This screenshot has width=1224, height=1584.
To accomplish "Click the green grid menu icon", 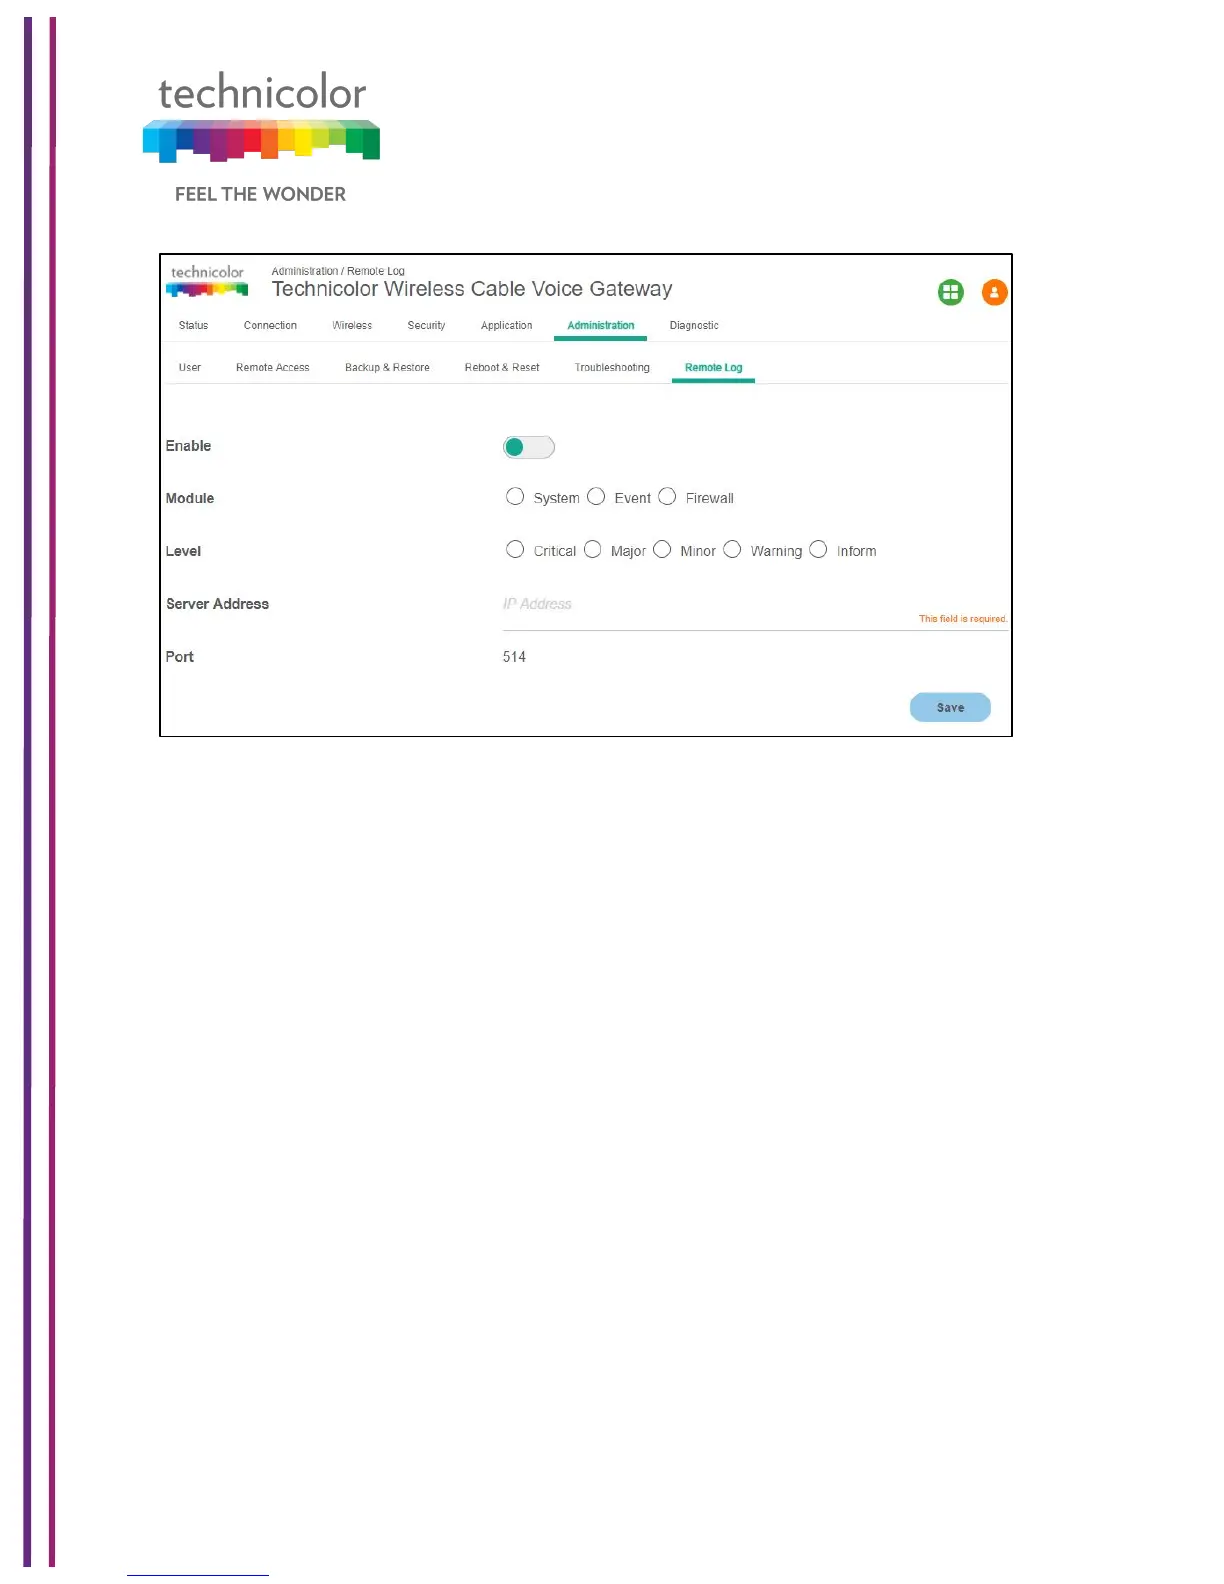I will [x=950, y=292].
